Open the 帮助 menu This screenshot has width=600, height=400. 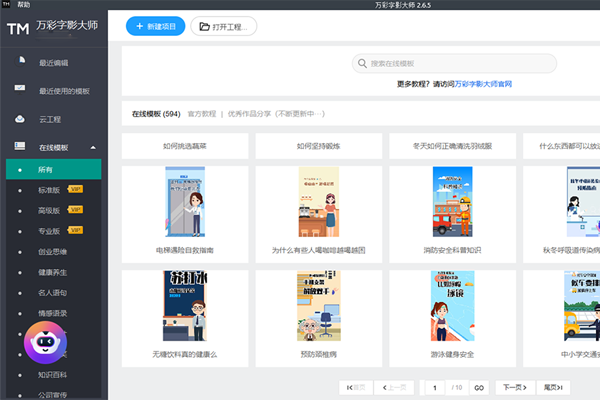coord(23,5)
